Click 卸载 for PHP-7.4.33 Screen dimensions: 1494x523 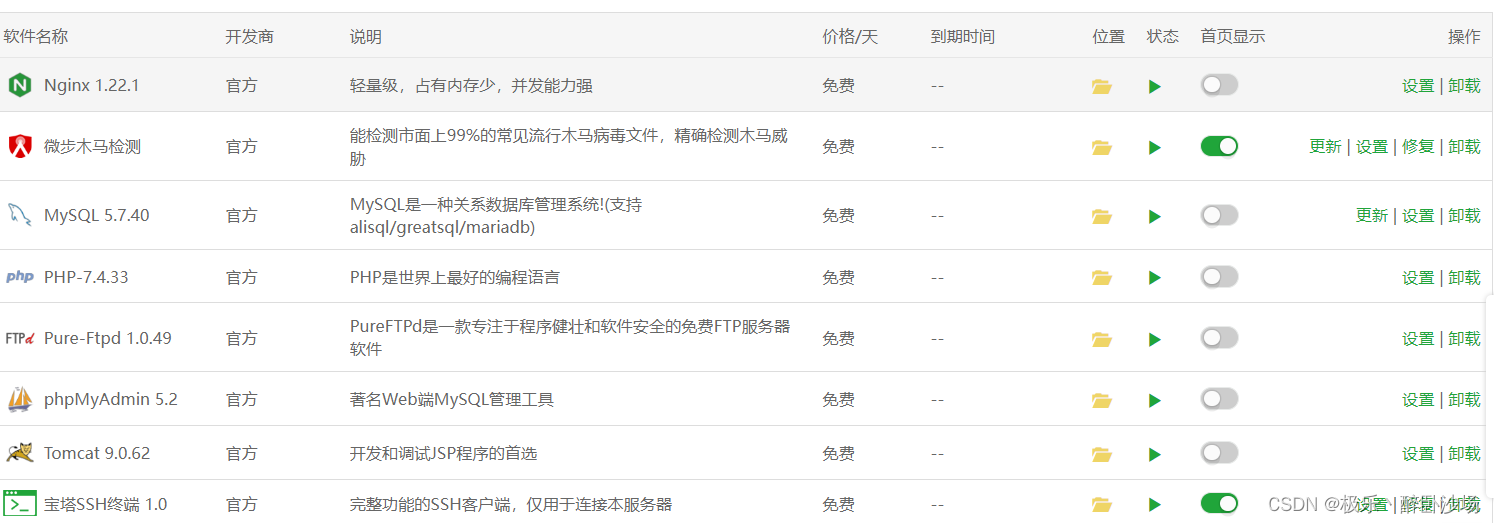(x=1464, y=278)
